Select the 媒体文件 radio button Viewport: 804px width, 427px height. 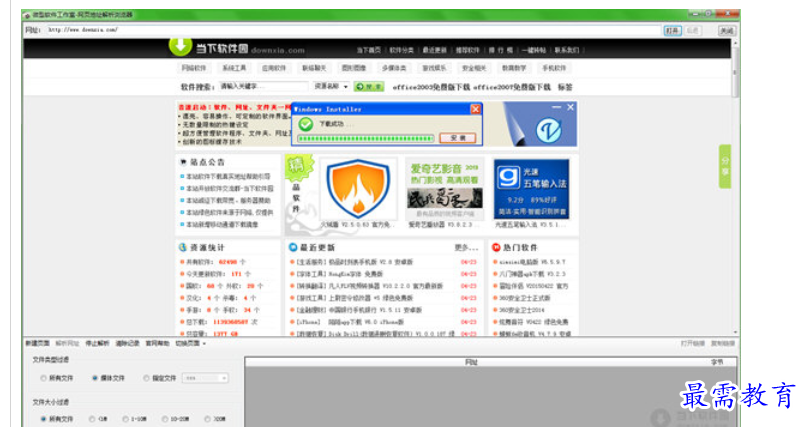pos(95,378)
